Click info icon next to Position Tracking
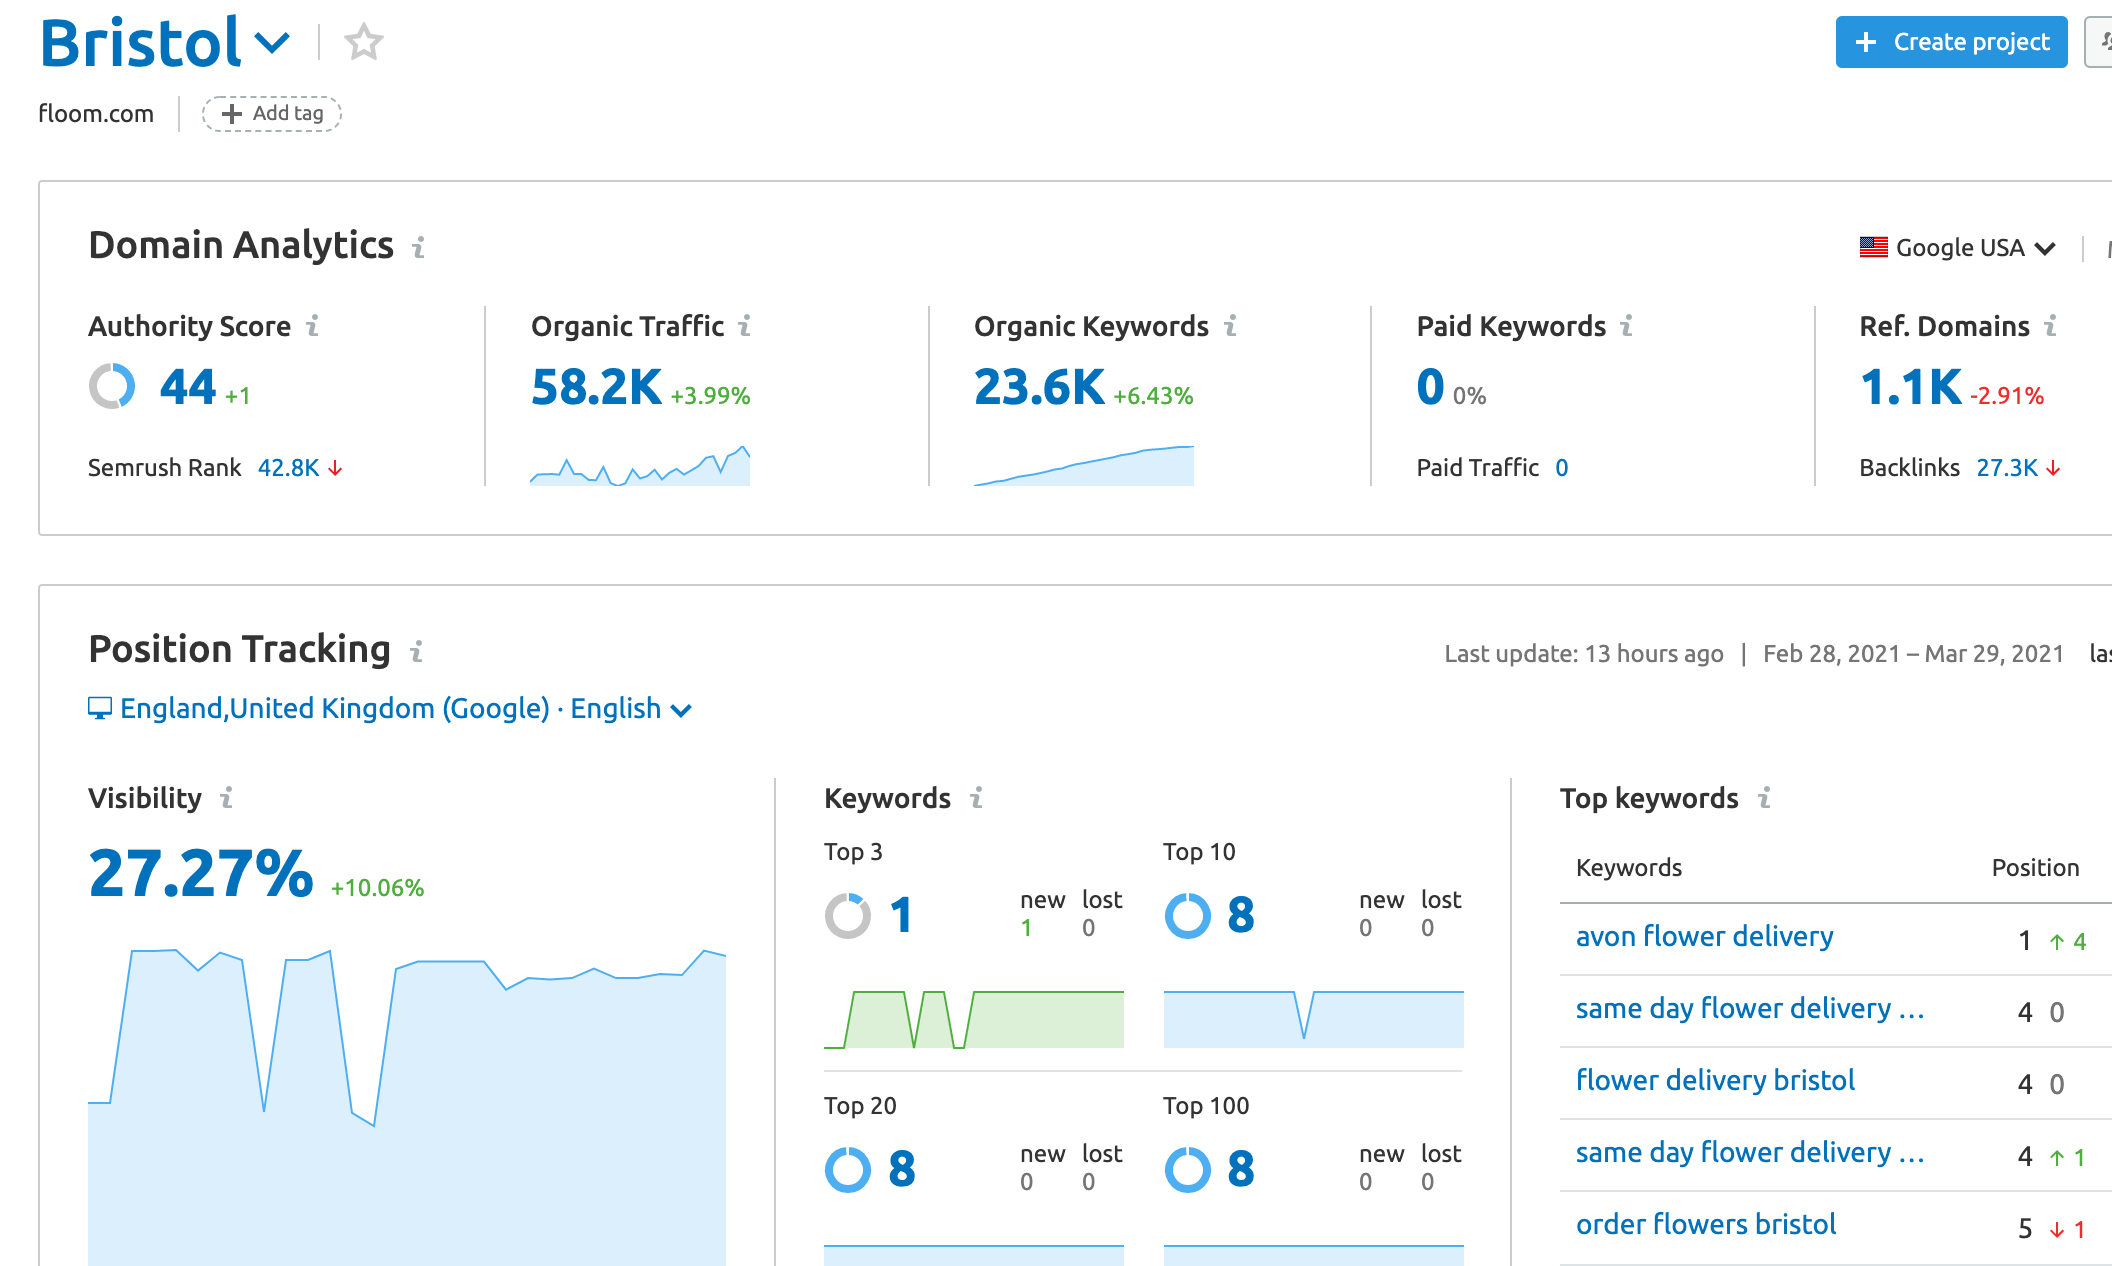The image size is (2112, 1266). click(417, 652)
